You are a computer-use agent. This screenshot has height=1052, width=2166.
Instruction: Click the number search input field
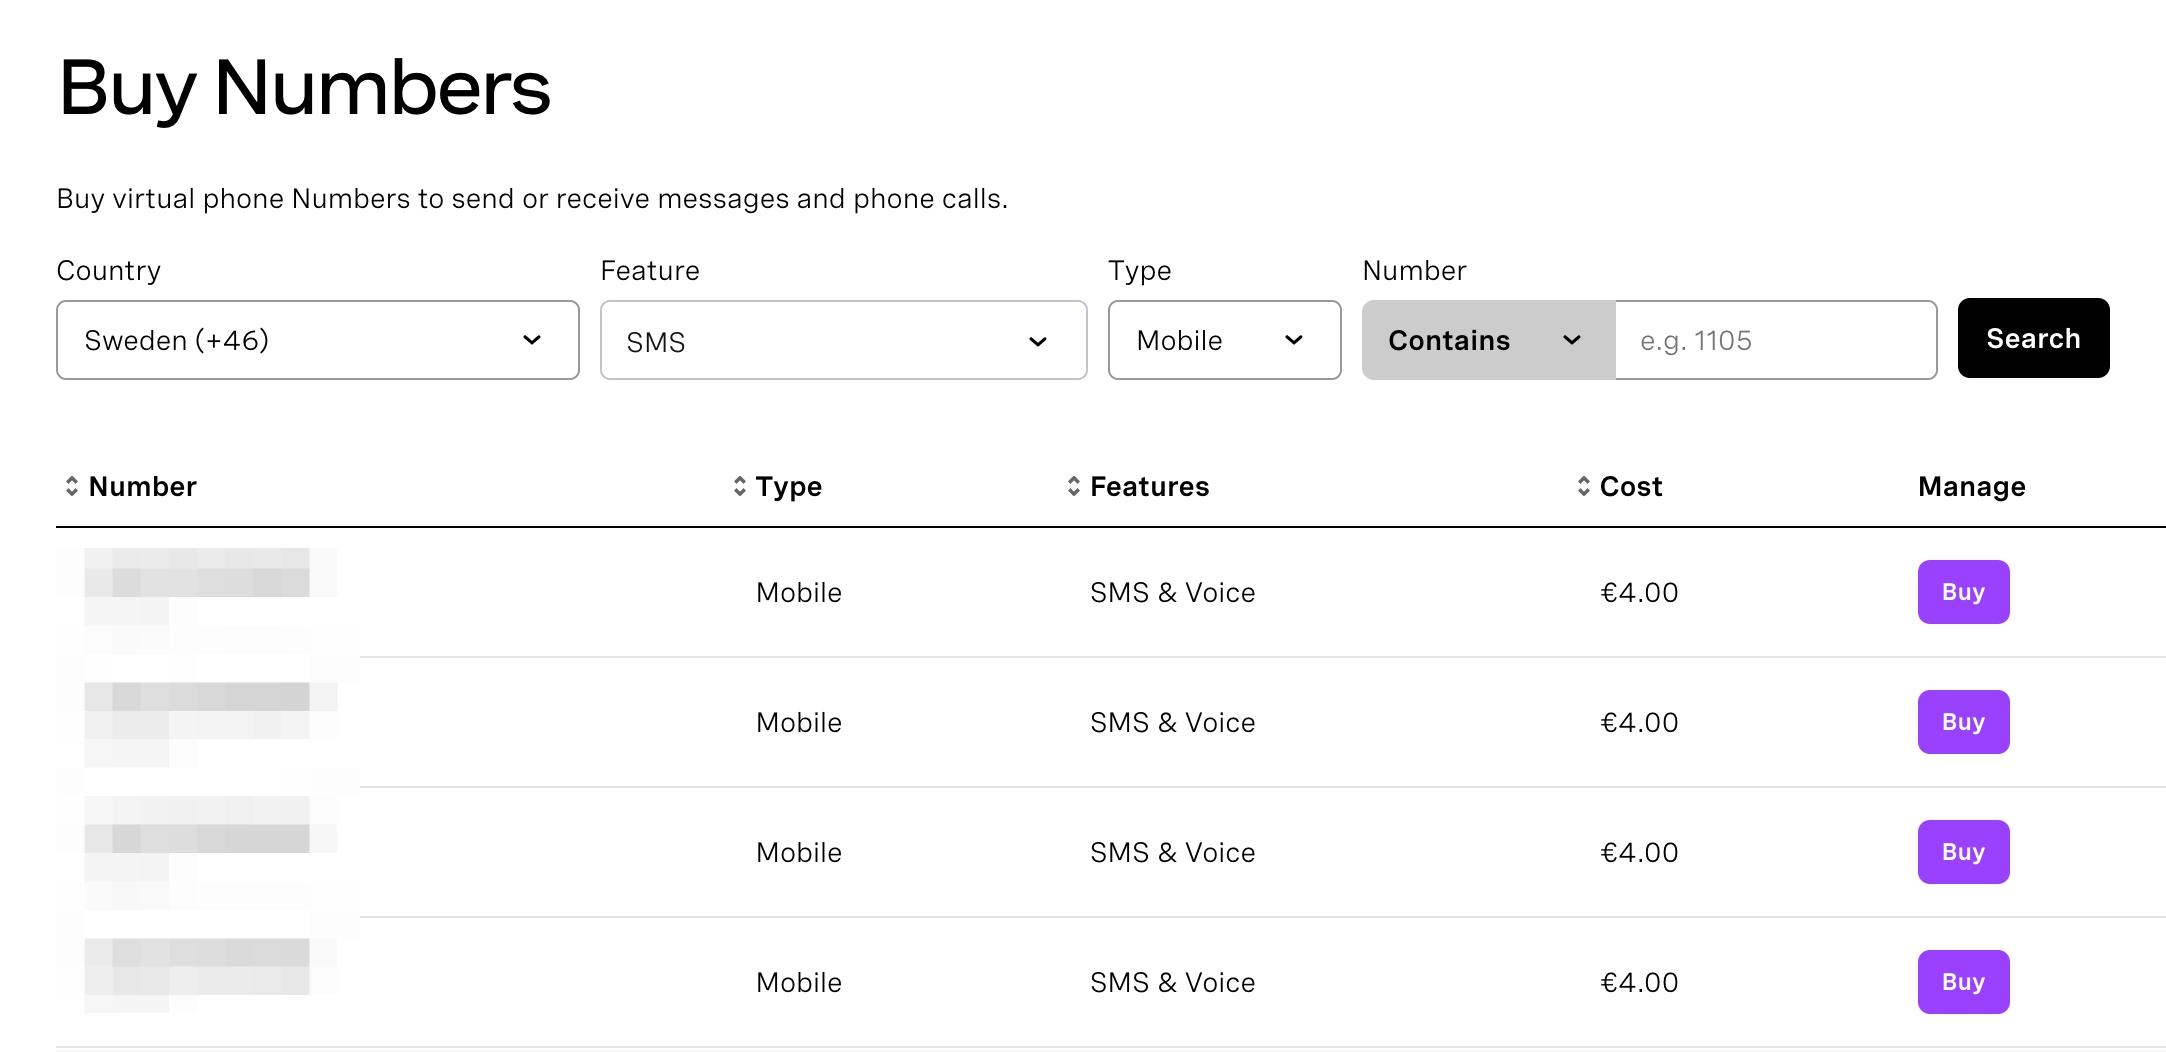tap(1775, 340)
